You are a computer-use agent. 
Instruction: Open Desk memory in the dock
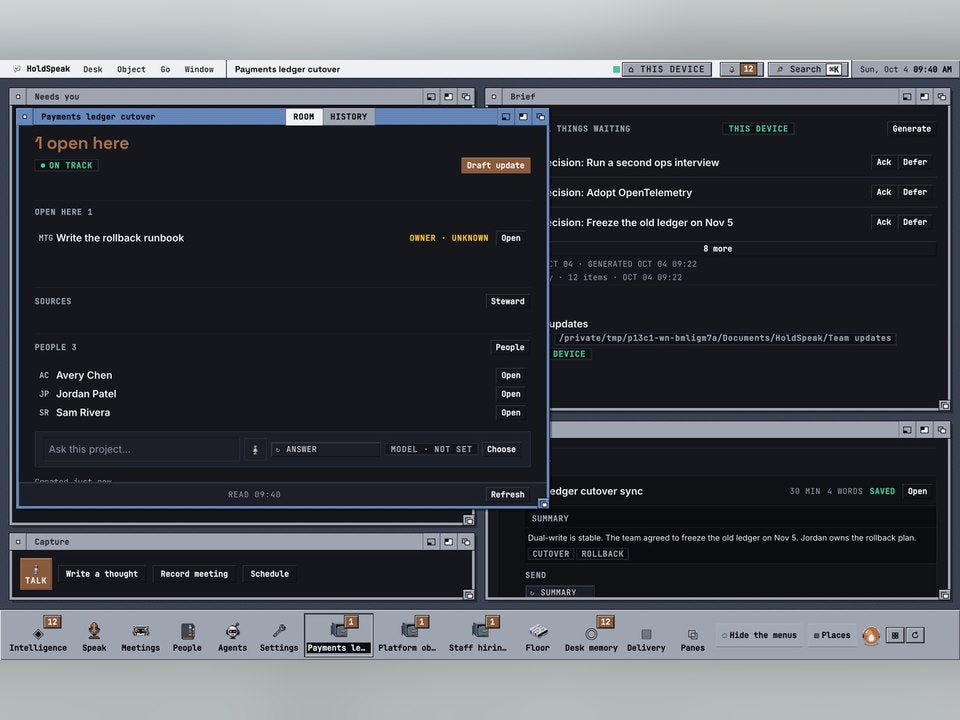(591, 636)
